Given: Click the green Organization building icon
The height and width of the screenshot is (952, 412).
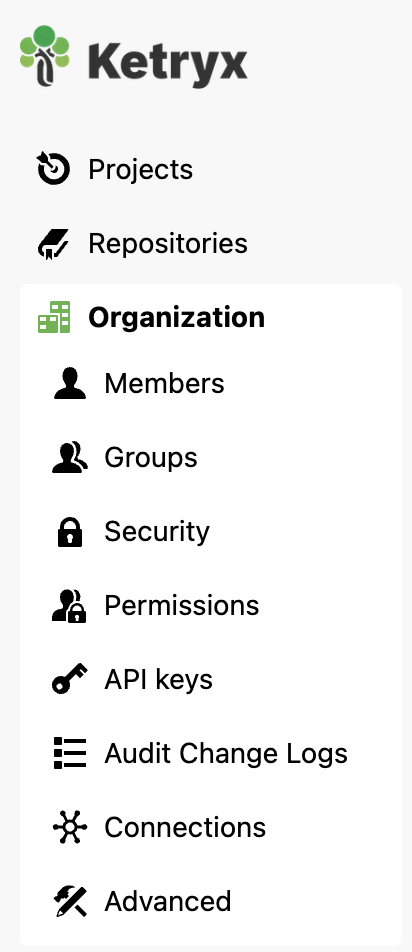Looking at the screenshot, I should (x=54, y=317).
